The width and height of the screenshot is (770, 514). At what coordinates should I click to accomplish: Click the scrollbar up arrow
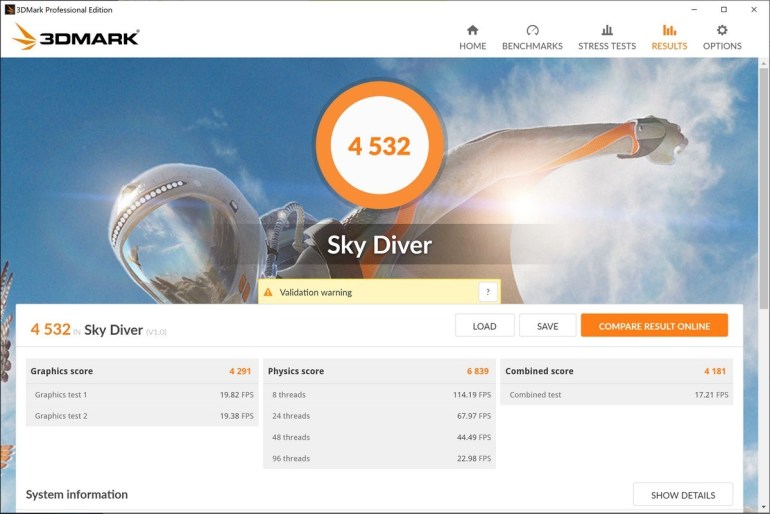[762, 63]
